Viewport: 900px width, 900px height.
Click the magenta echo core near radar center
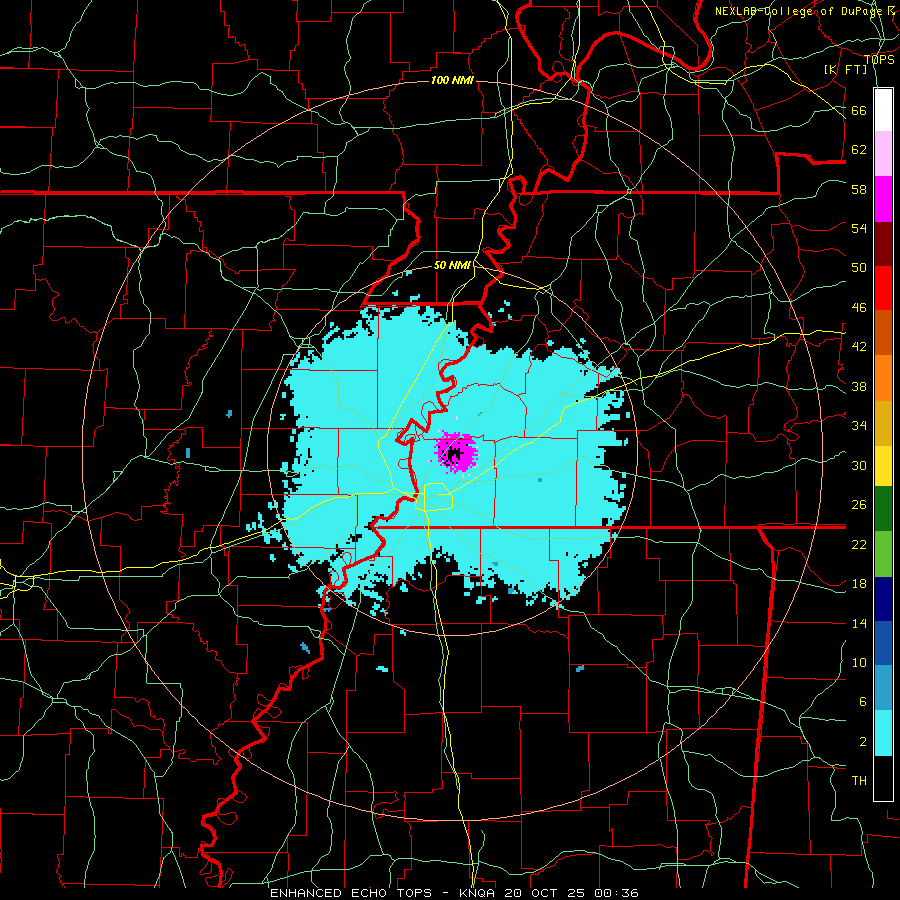coord(456,452)
